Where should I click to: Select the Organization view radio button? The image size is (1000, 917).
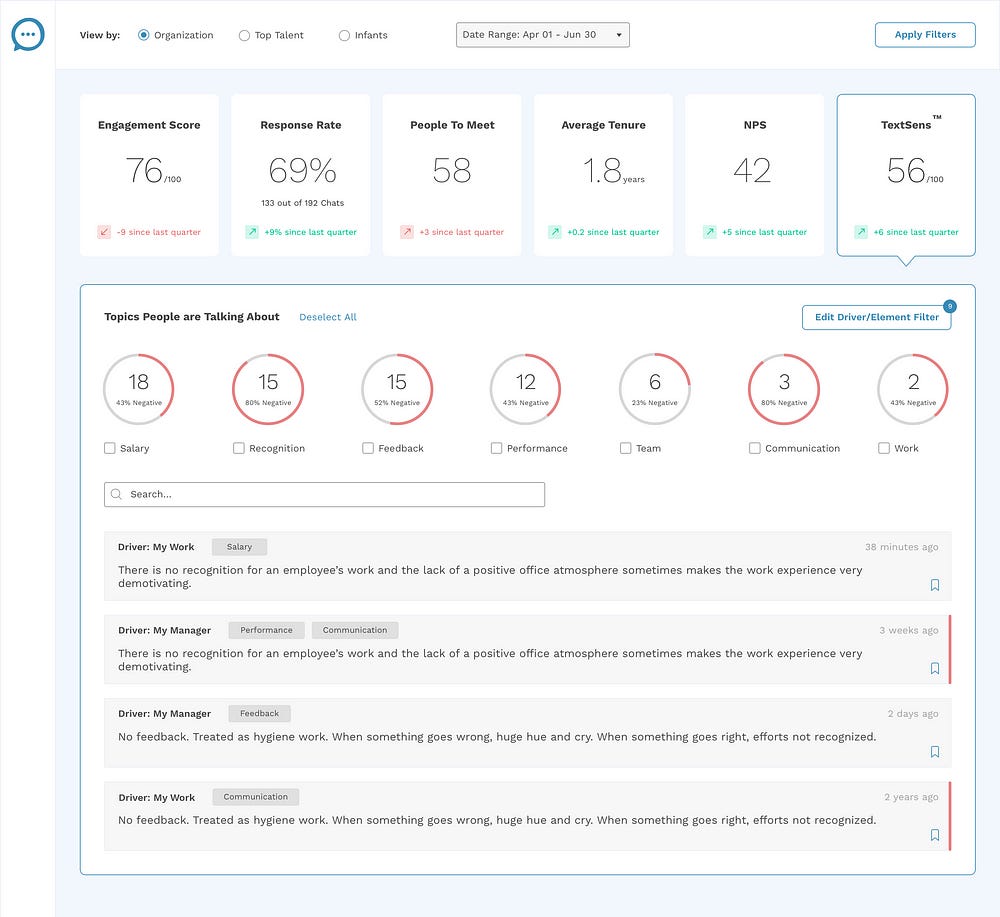[x=143, y=35]
